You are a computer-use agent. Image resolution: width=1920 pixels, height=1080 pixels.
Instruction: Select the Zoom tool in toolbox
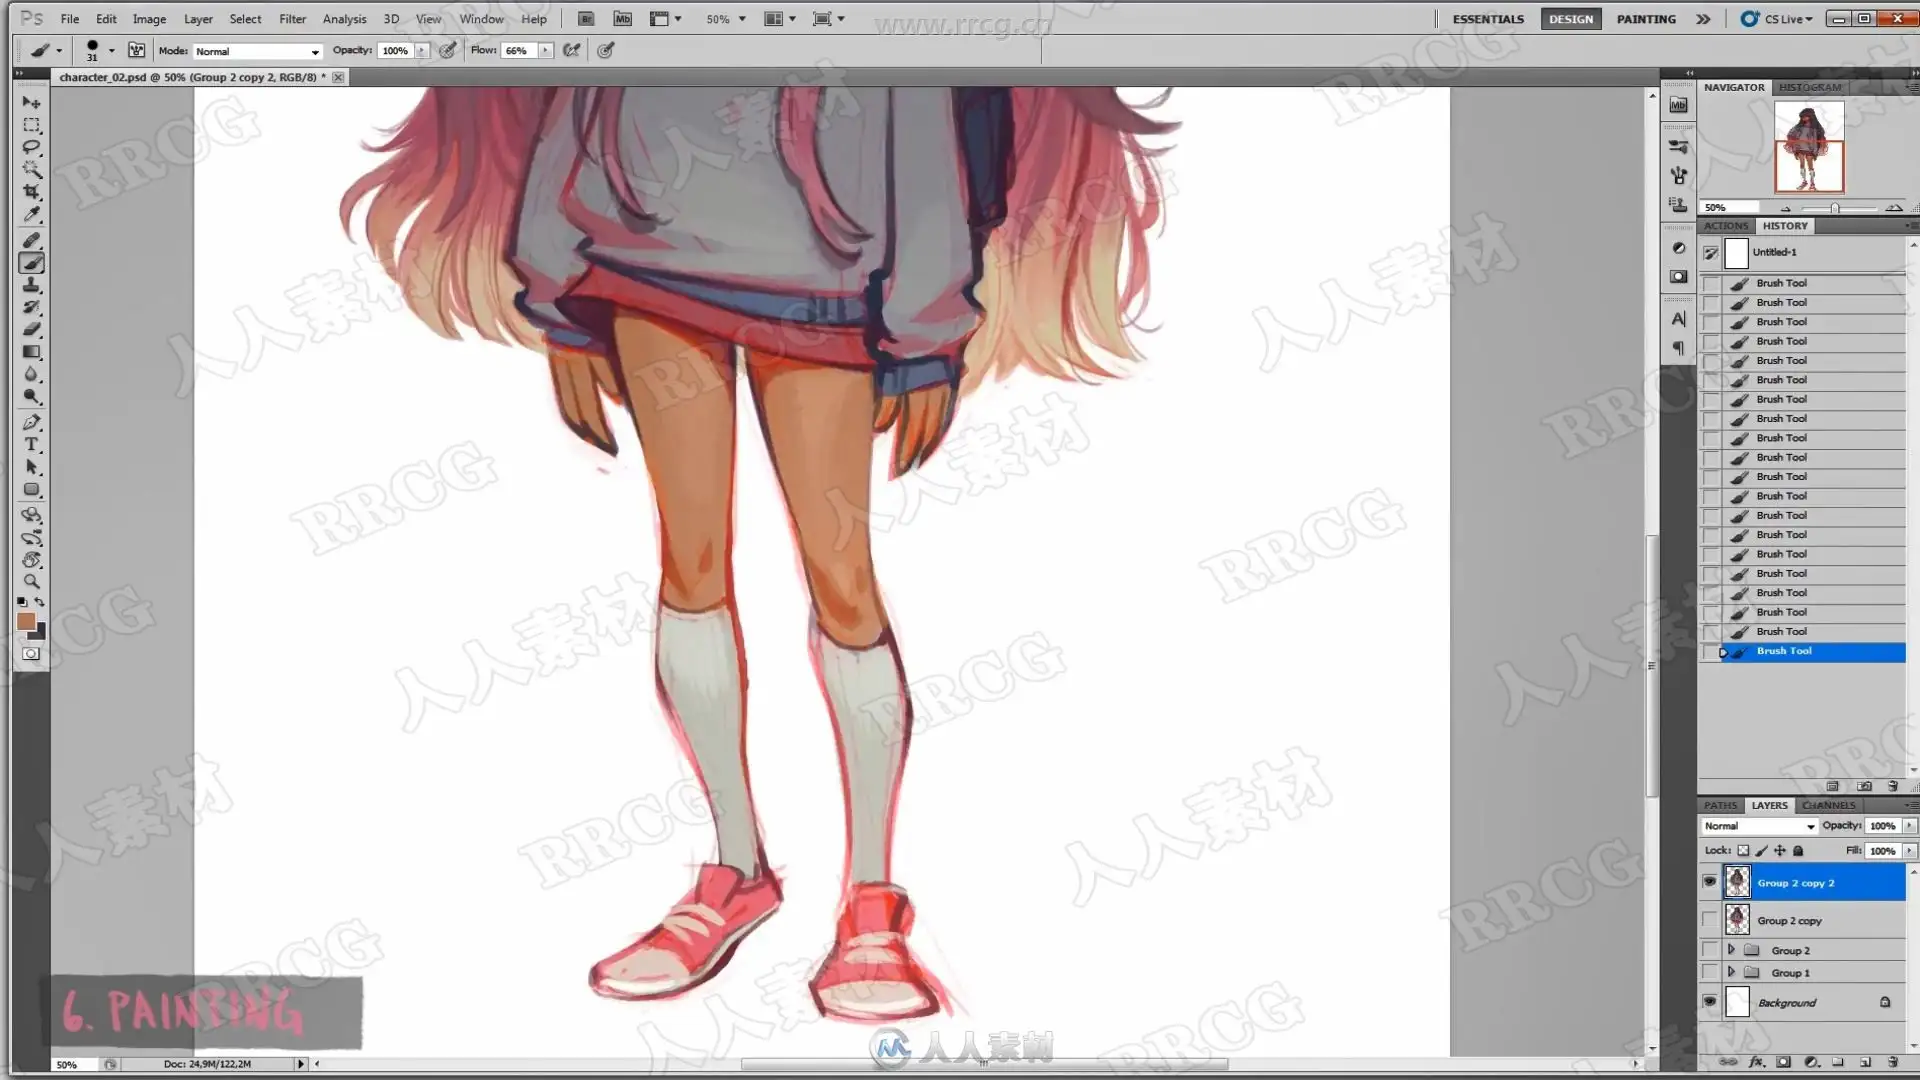31,581
